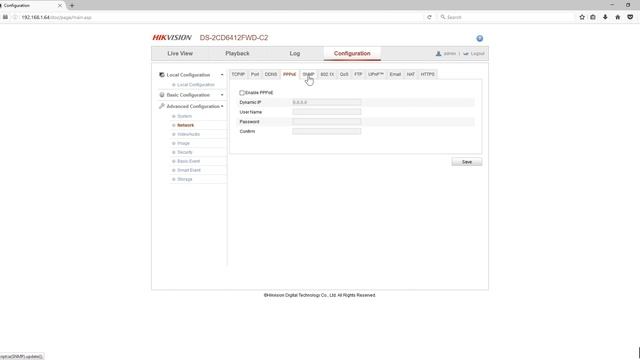Bookmark this page with star icon
640x360 pixels.
[582, 17]
